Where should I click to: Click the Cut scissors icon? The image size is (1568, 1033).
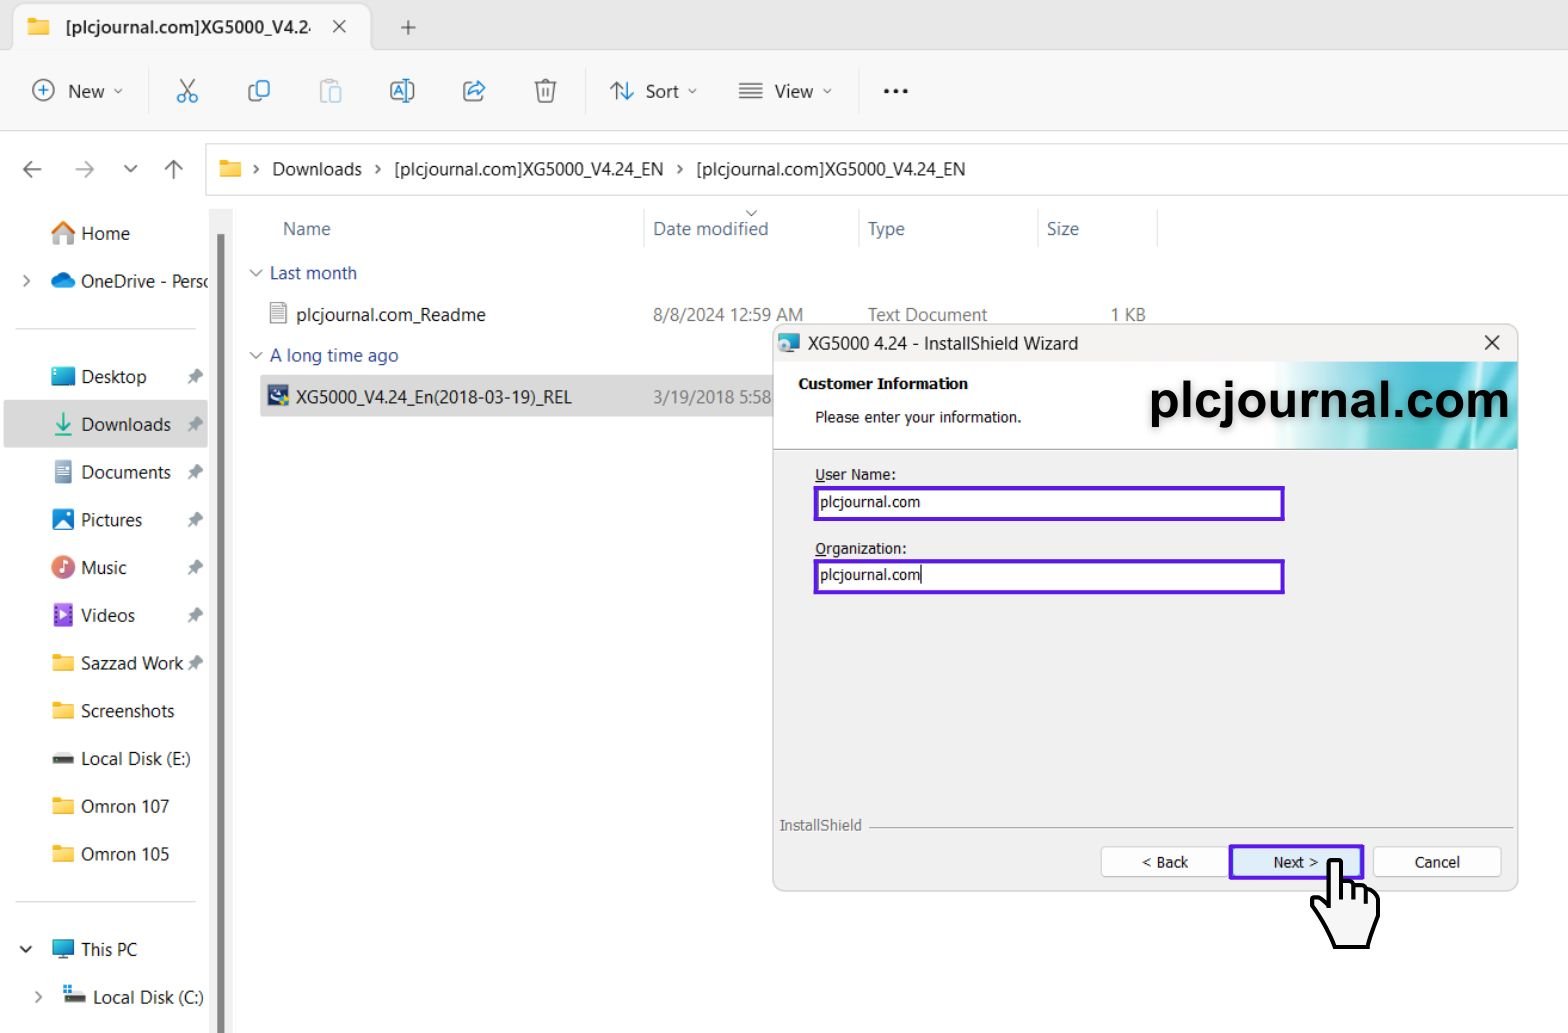(x=187, y=91)
